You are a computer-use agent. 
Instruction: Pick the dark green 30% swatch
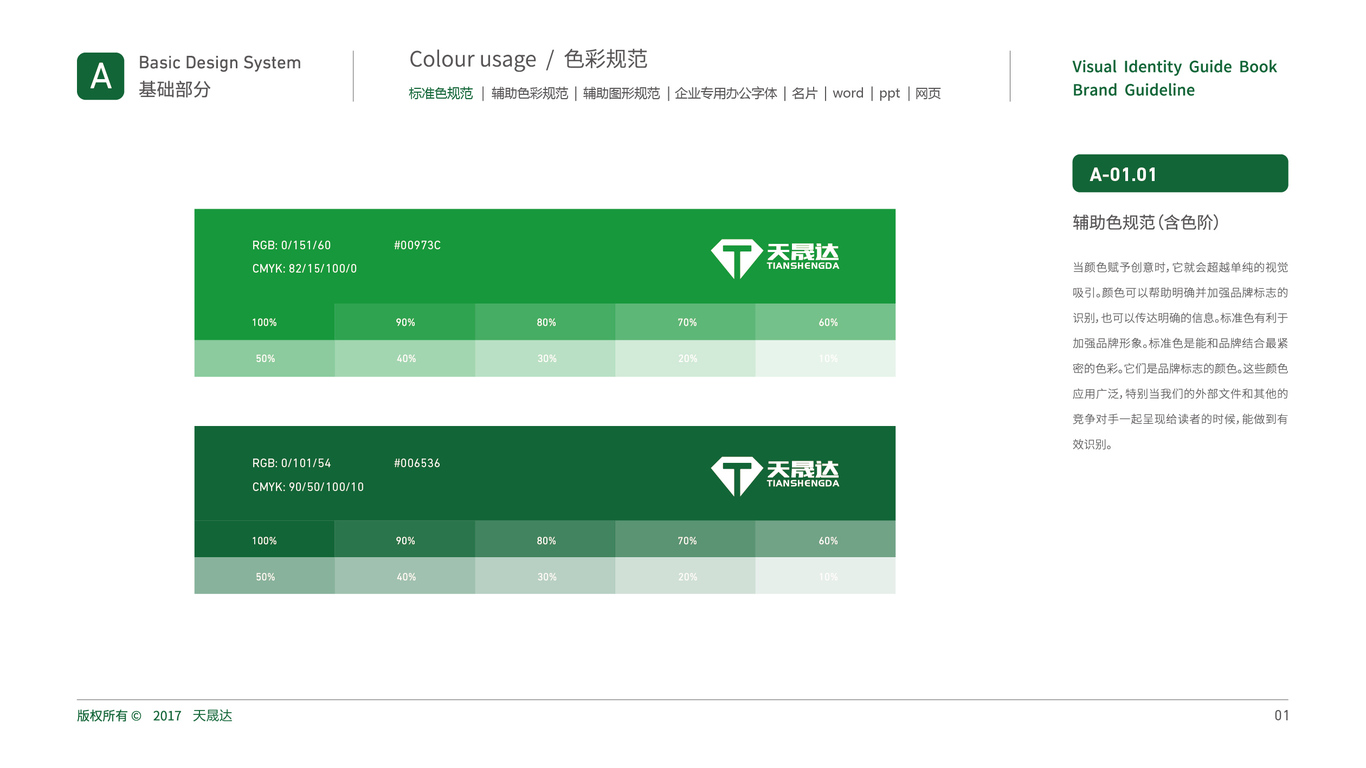545,576
